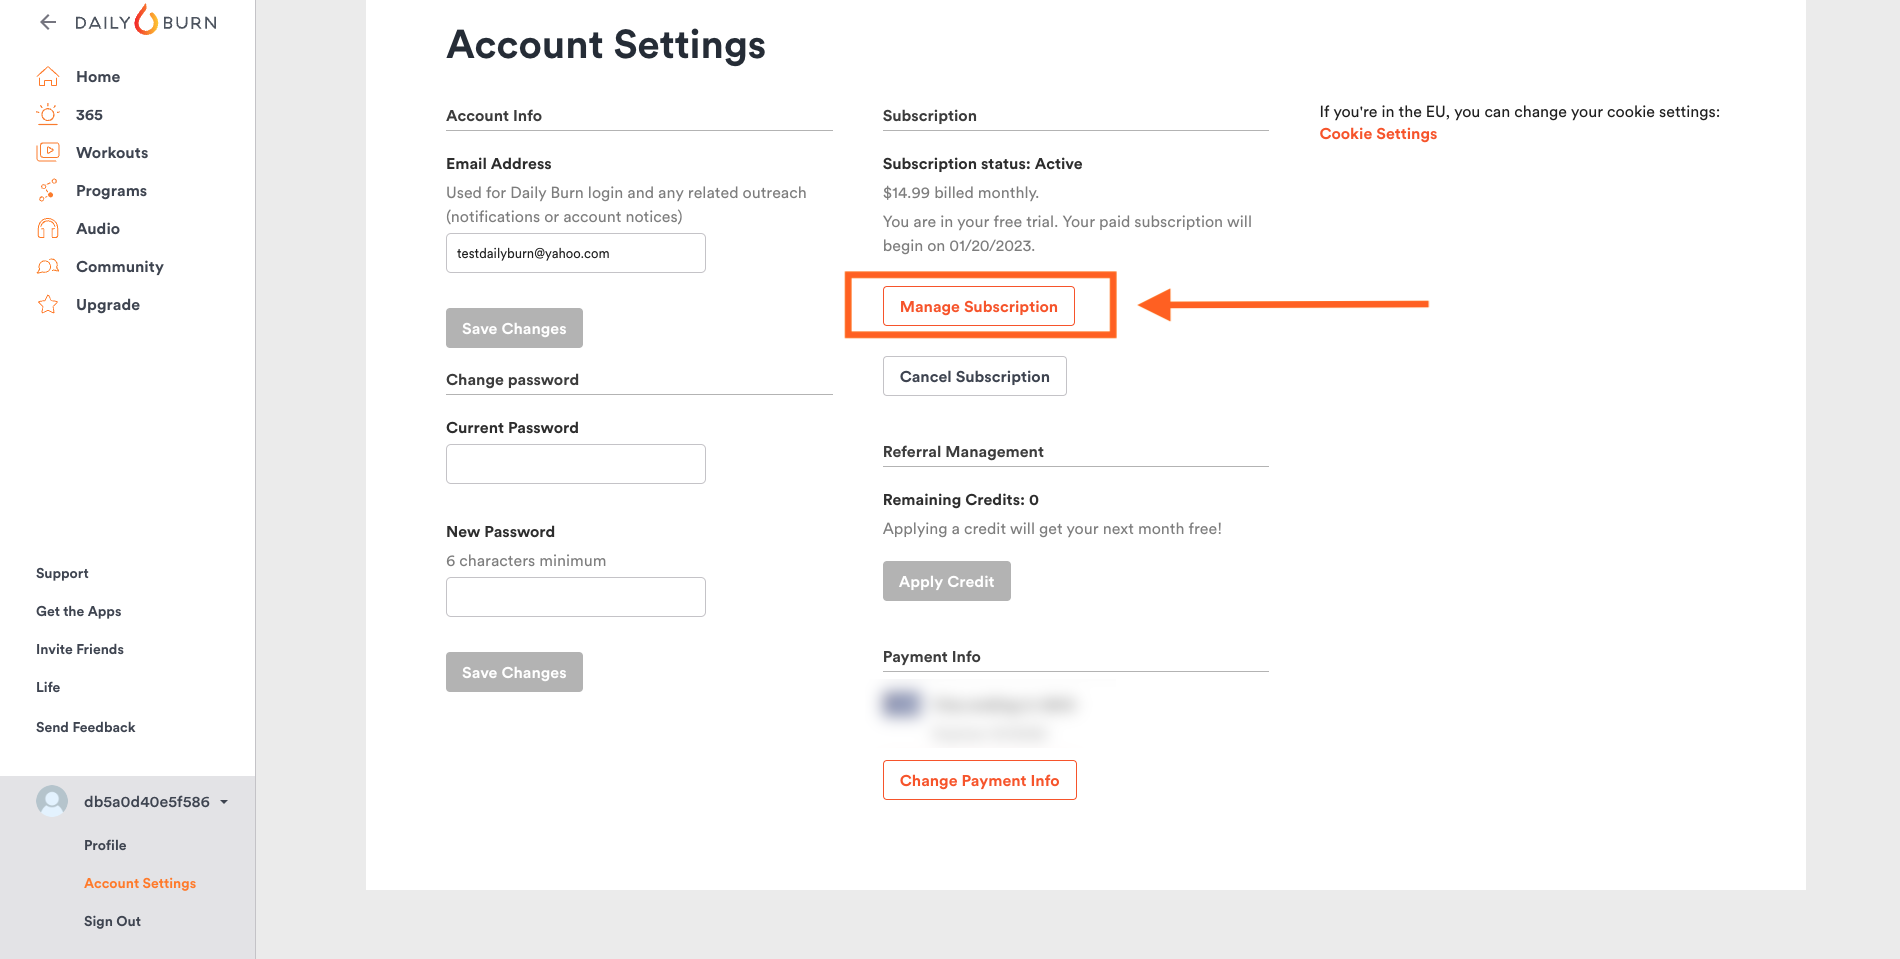Click the user avatar icon
This screenshot has height=959, width=1900.
(52, 801)
